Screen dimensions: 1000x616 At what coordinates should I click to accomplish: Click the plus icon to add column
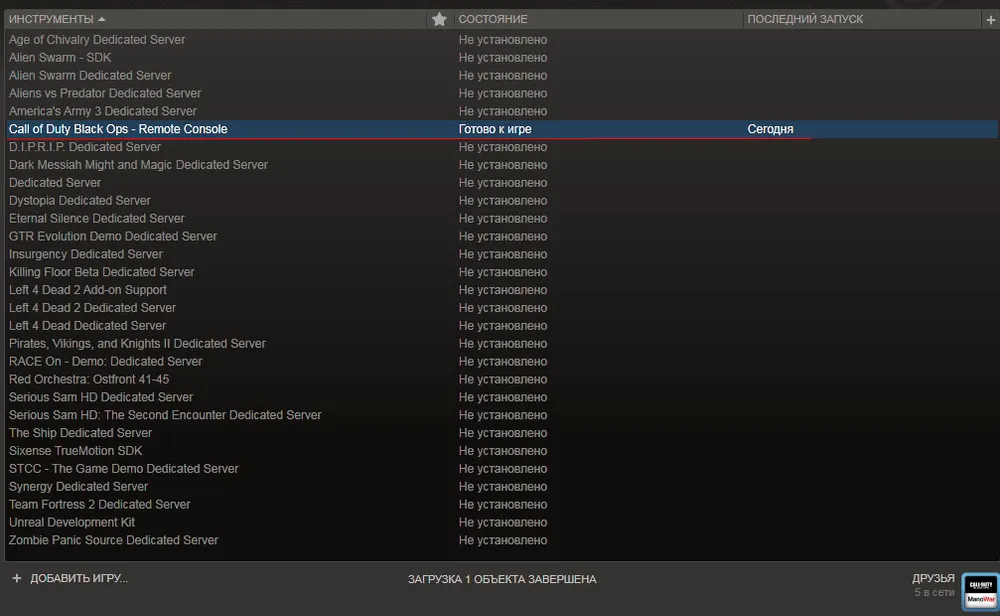990,20
